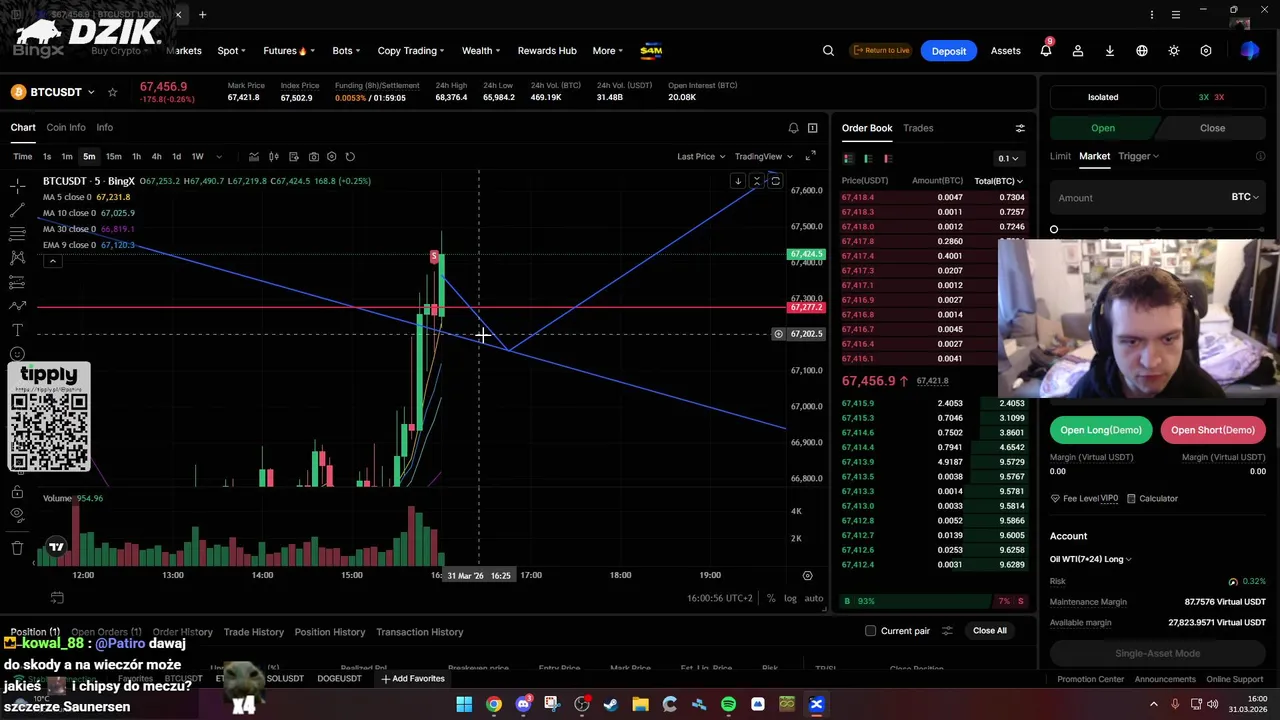Open Steam from the taskbar
The width and height of the screenshot is (1280, 720).
pyautogui.click(x=611, y=704)
